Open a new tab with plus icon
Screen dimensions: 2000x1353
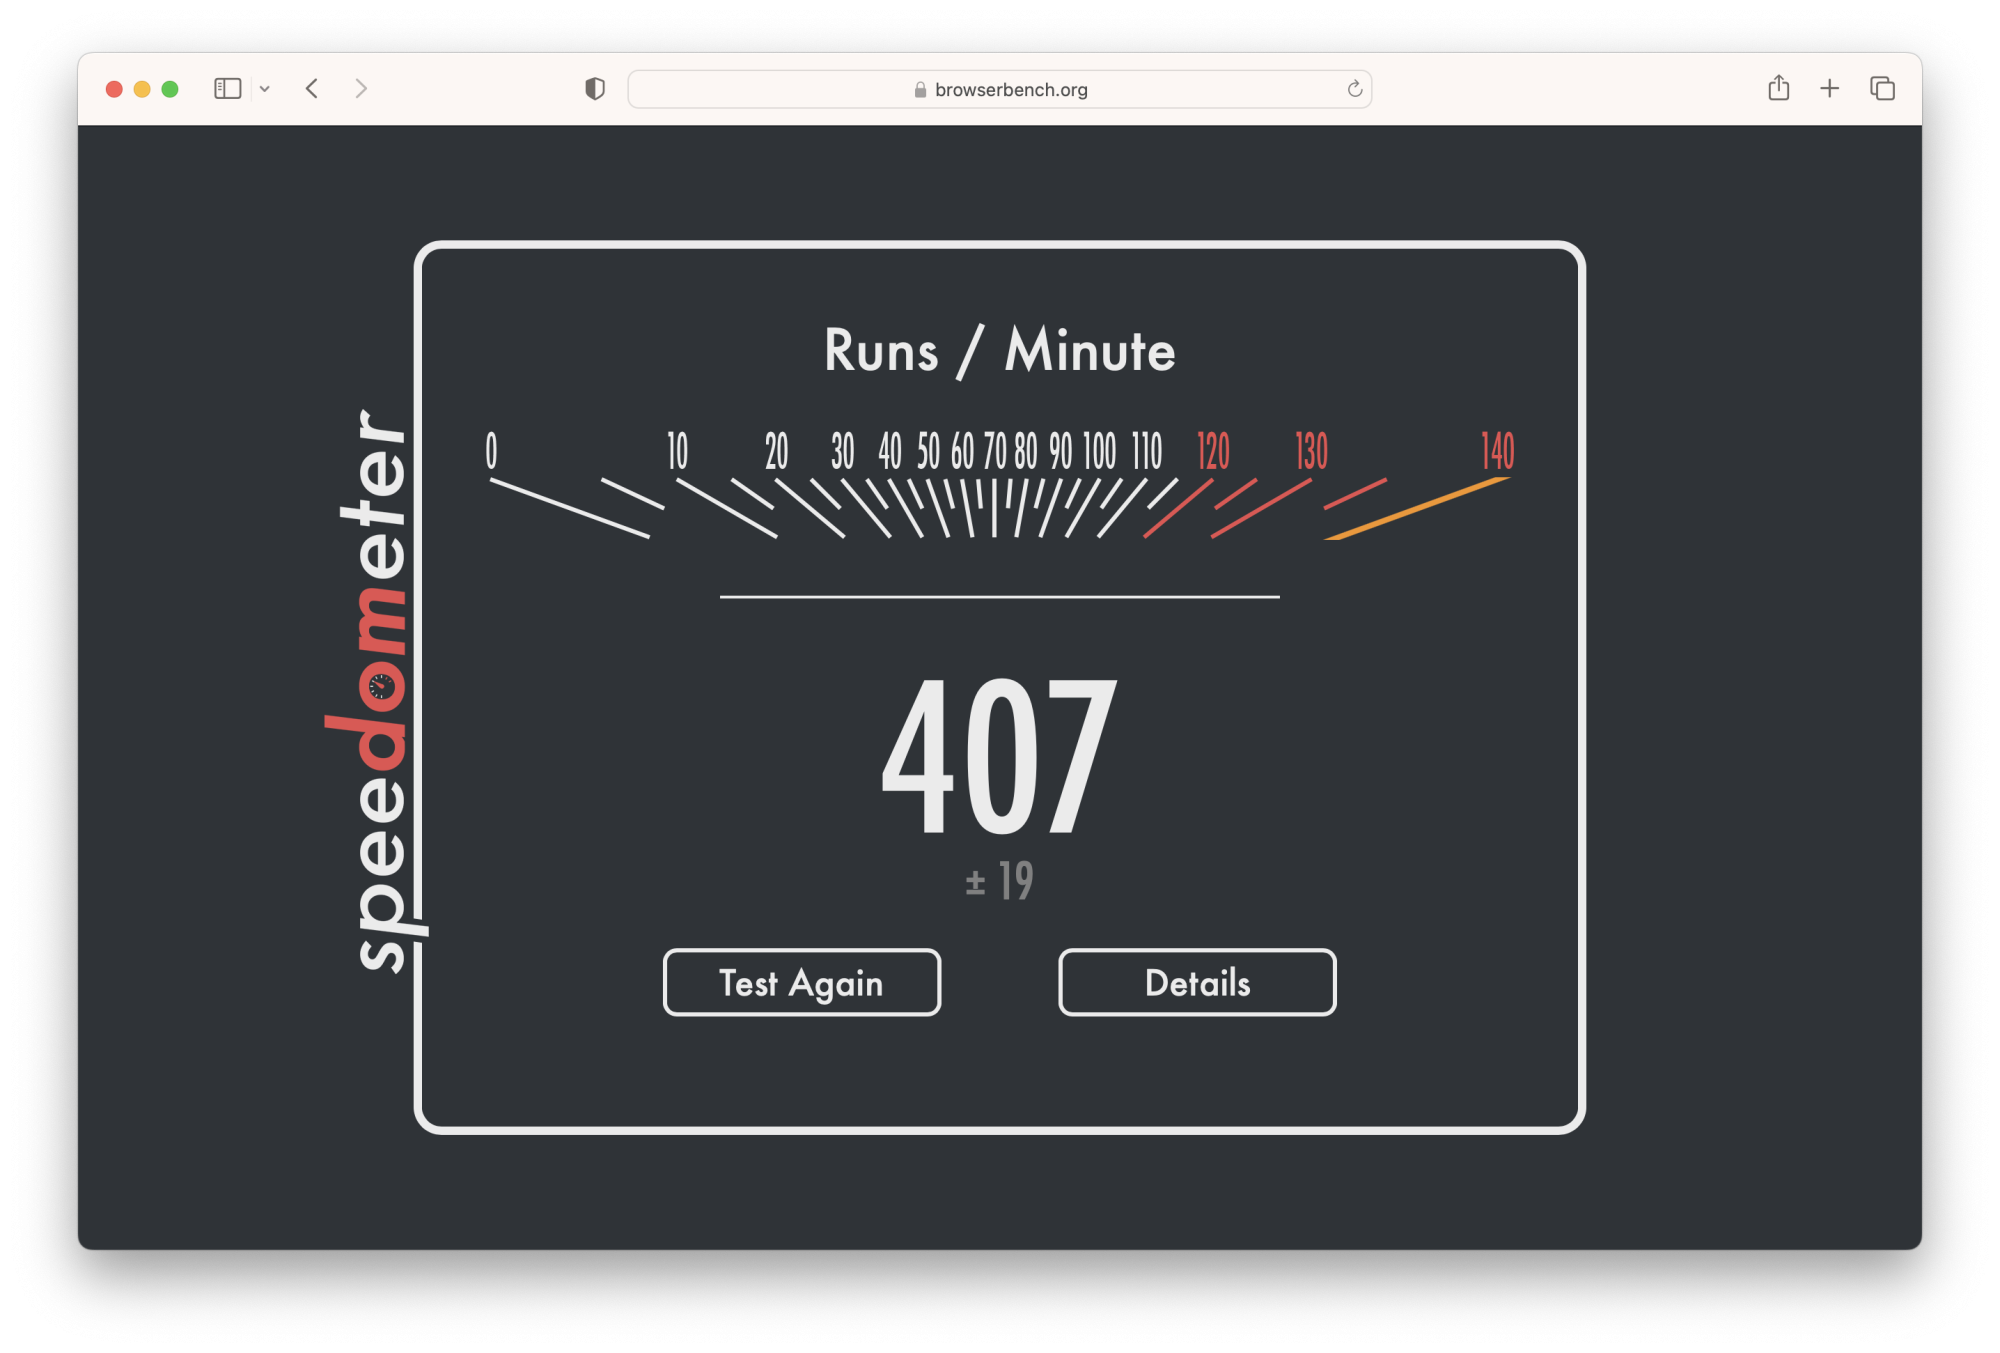click(1829, 89)
